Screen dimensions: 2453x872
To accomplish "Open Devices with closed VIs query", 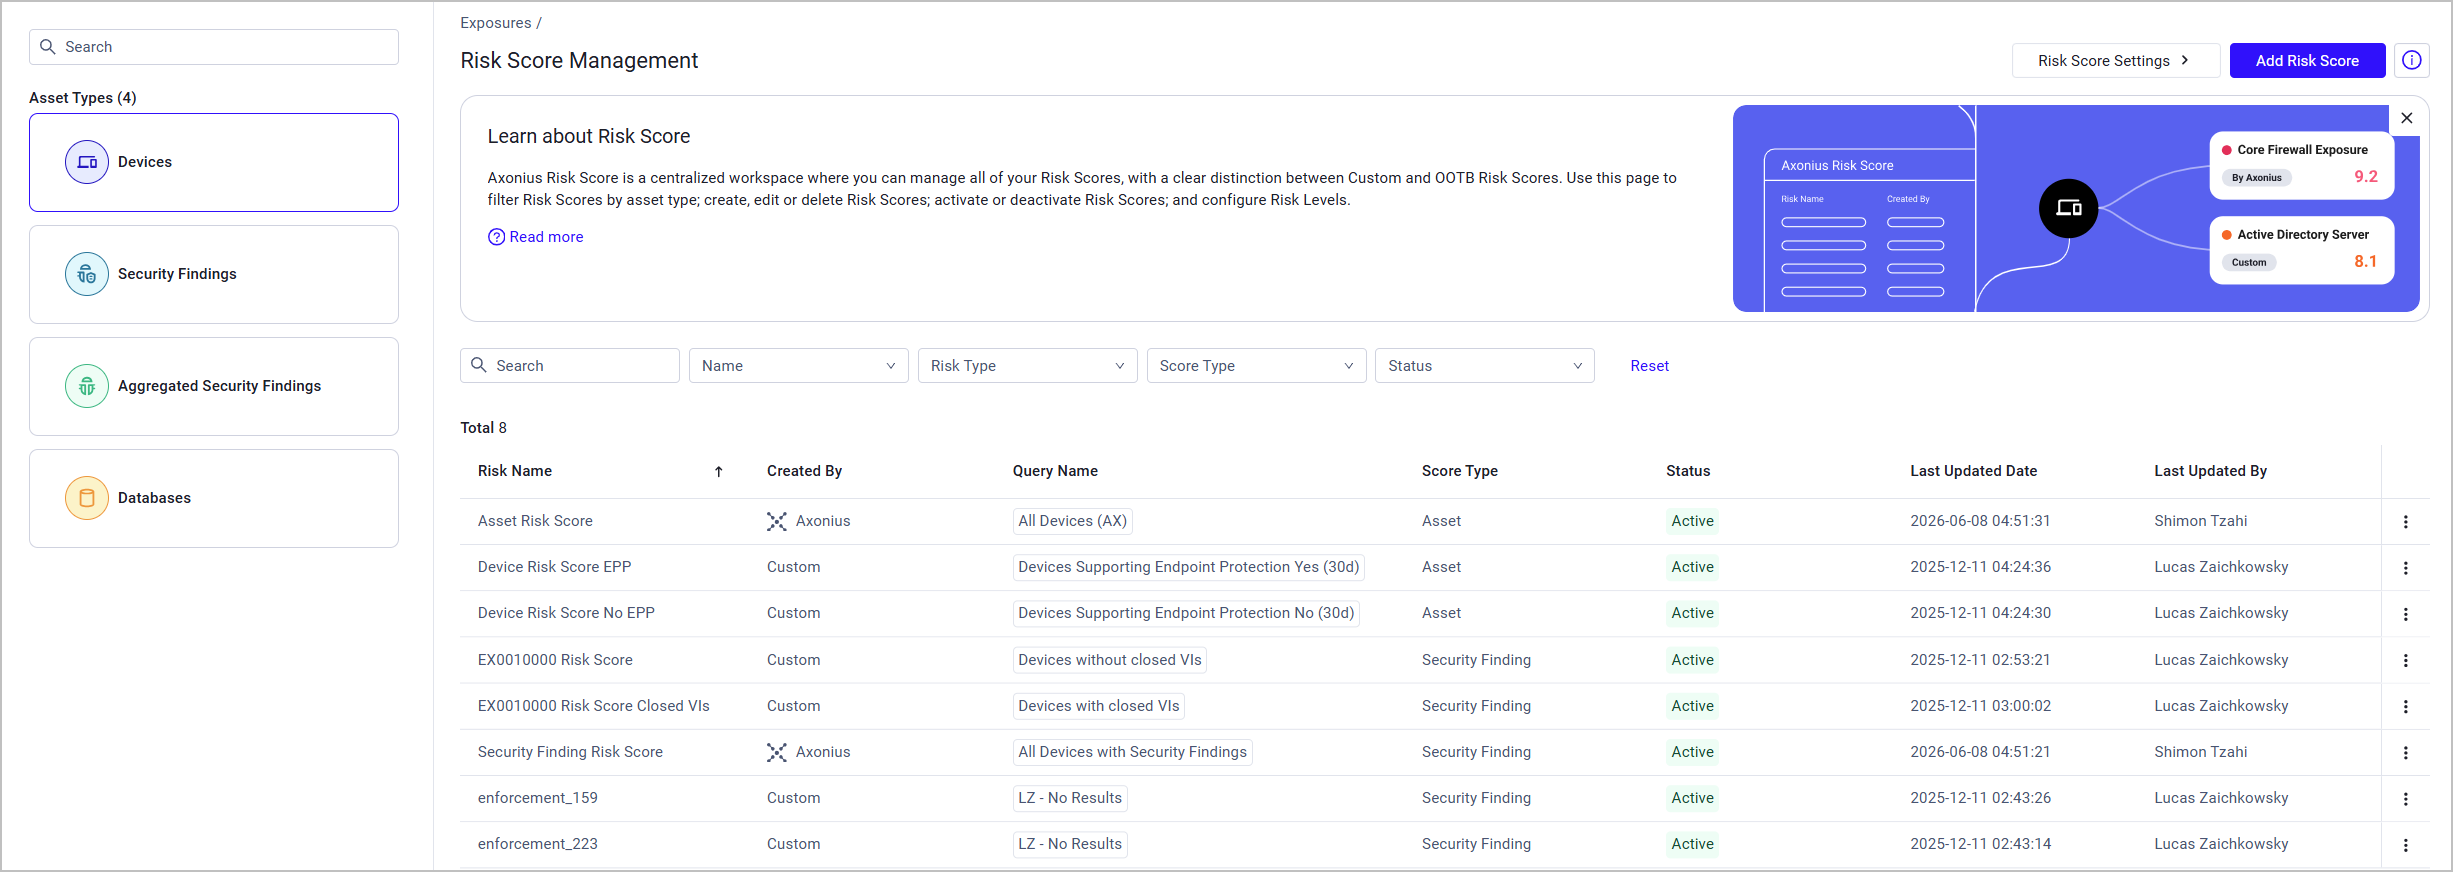I will (x=1099, y=706).
